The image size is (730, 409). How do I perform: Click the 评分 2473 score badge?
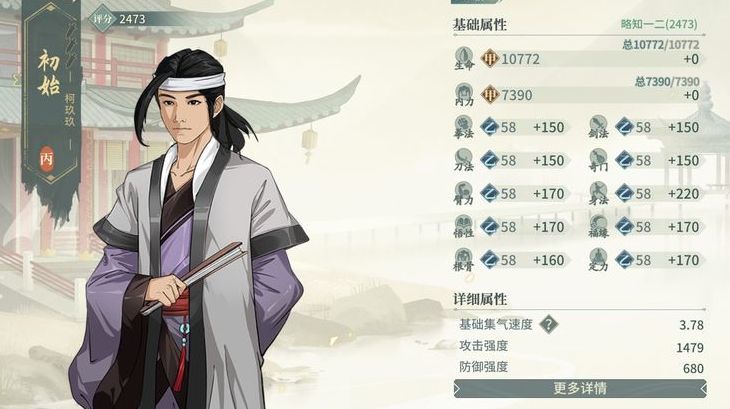click(119, 19)
